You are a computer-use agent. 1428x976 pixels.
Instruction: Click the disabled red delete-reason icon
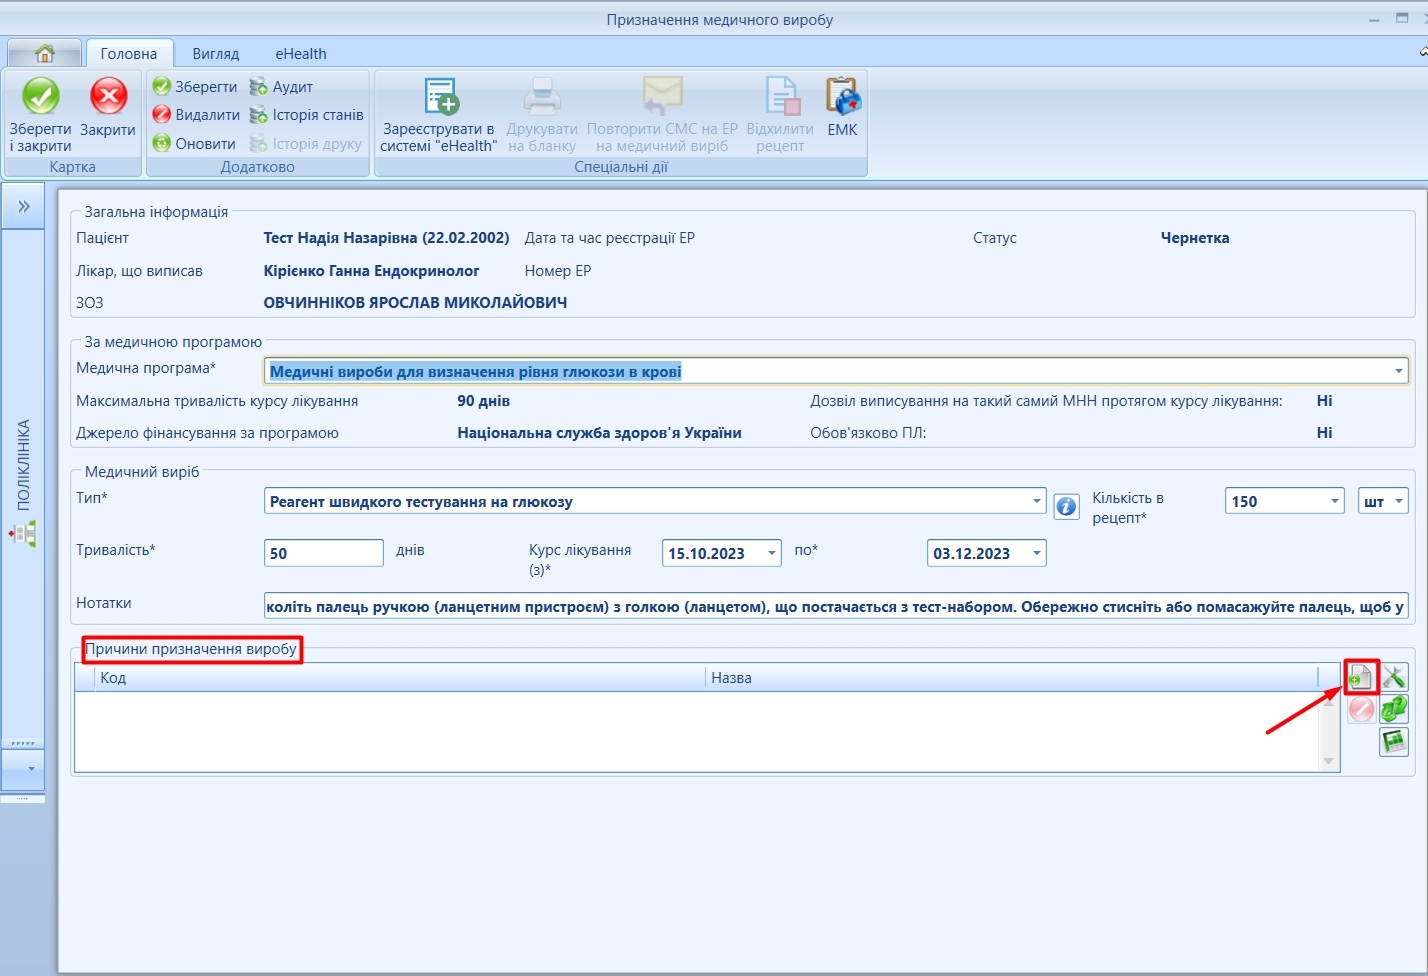point(1361,709)
